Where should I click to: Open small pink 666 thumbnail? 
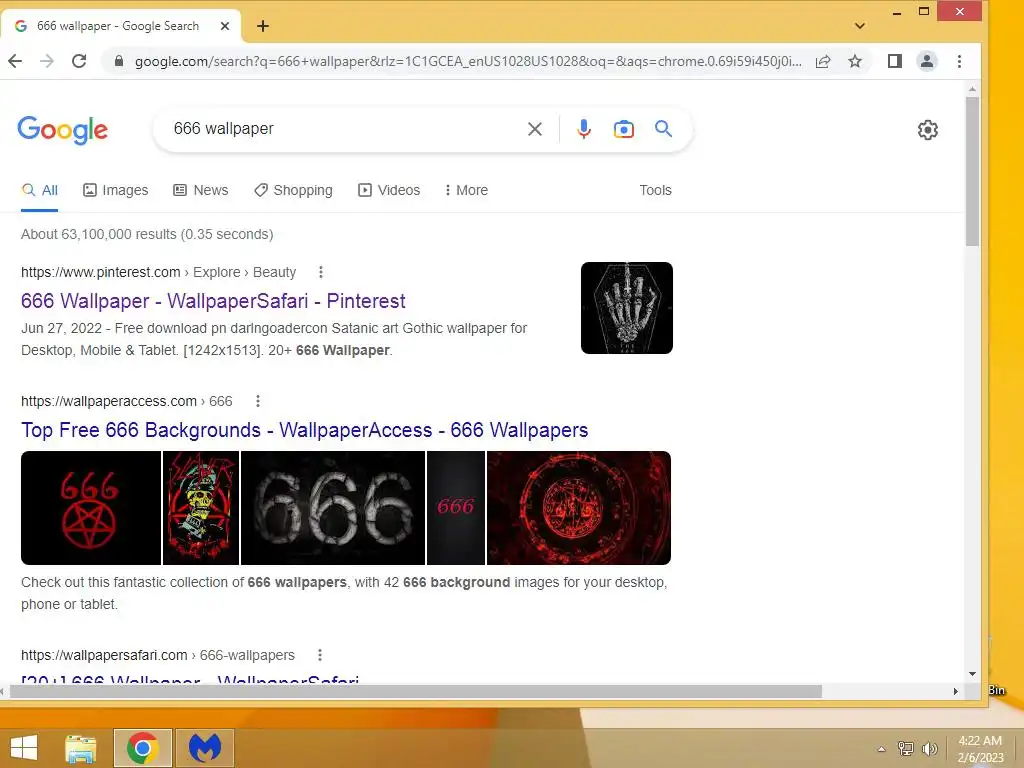coord(456,508)
